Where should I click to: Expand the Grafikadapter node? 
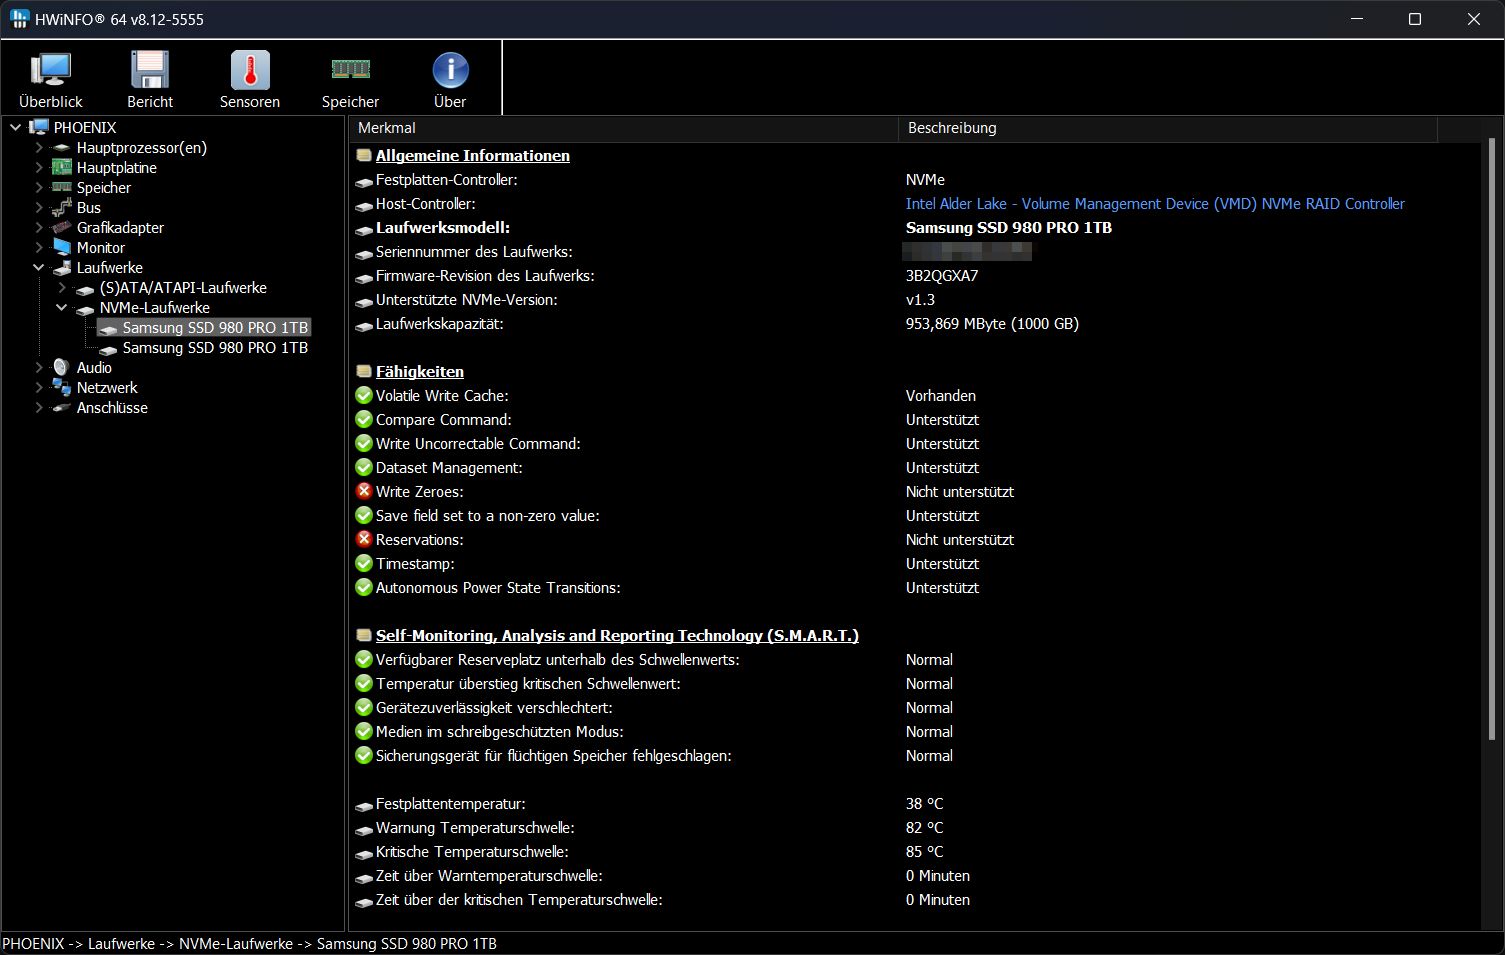point(39,227)
